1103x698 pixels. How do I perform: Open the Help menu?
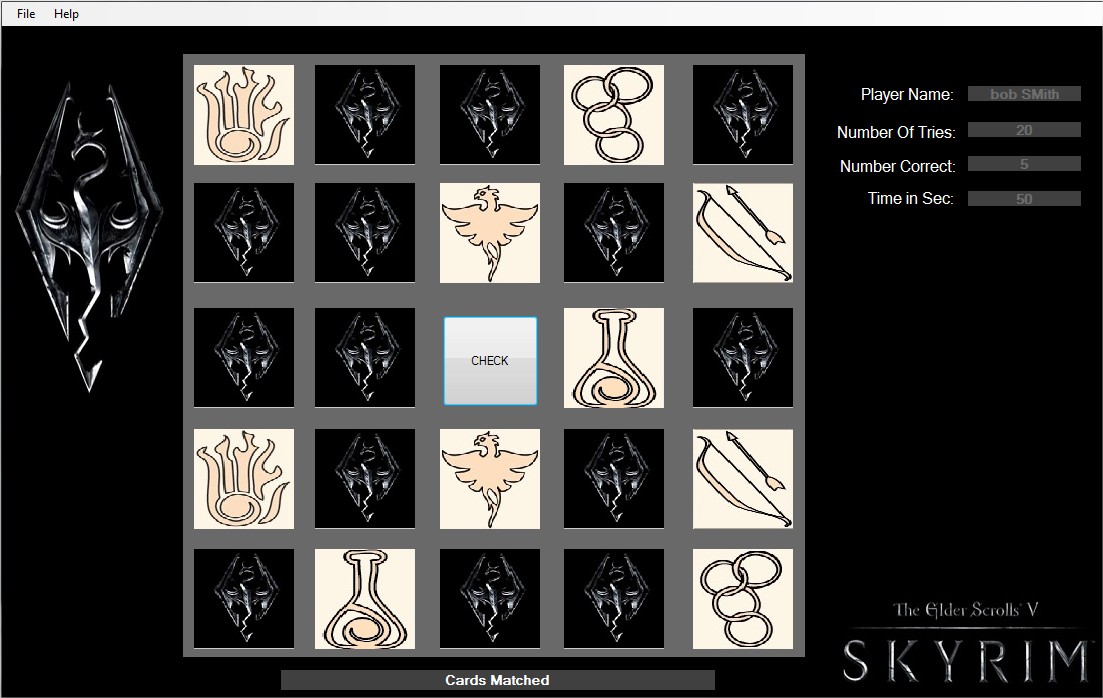[66, 14]
